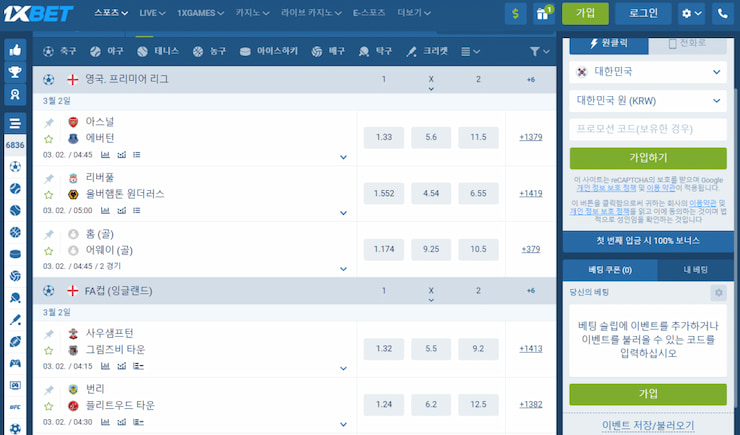Select the volleyball icon in left sidebar
Image resolution: width=740 pixels, height=435 pixels.
[x=15, y=276]
